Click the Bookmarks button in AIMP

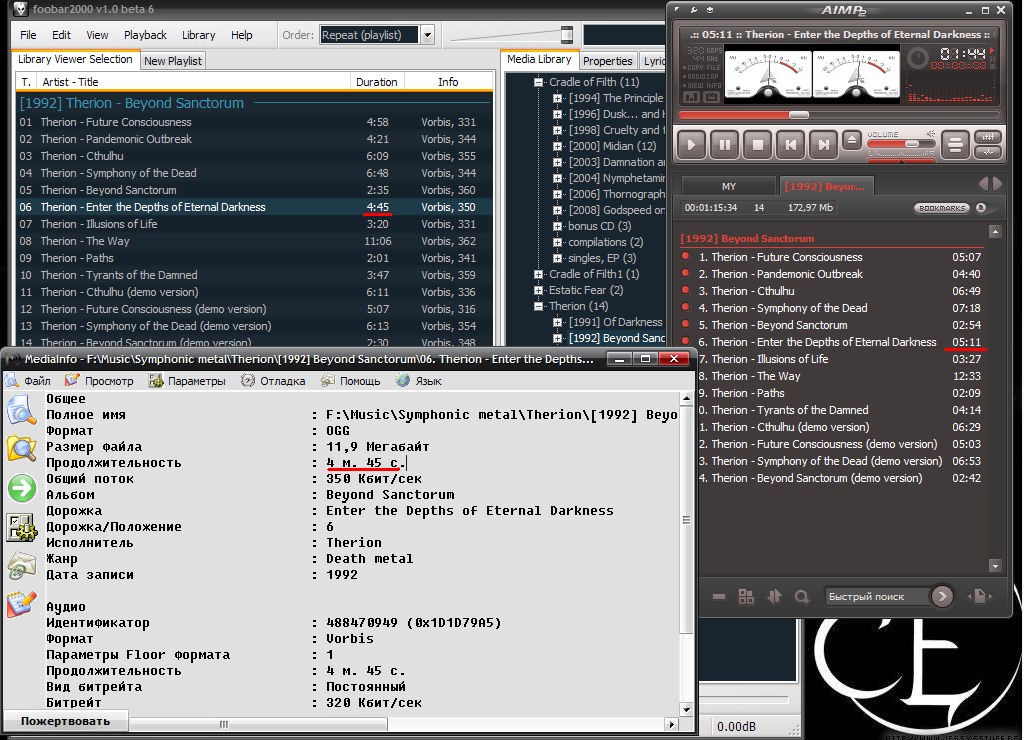coord(941,208)
